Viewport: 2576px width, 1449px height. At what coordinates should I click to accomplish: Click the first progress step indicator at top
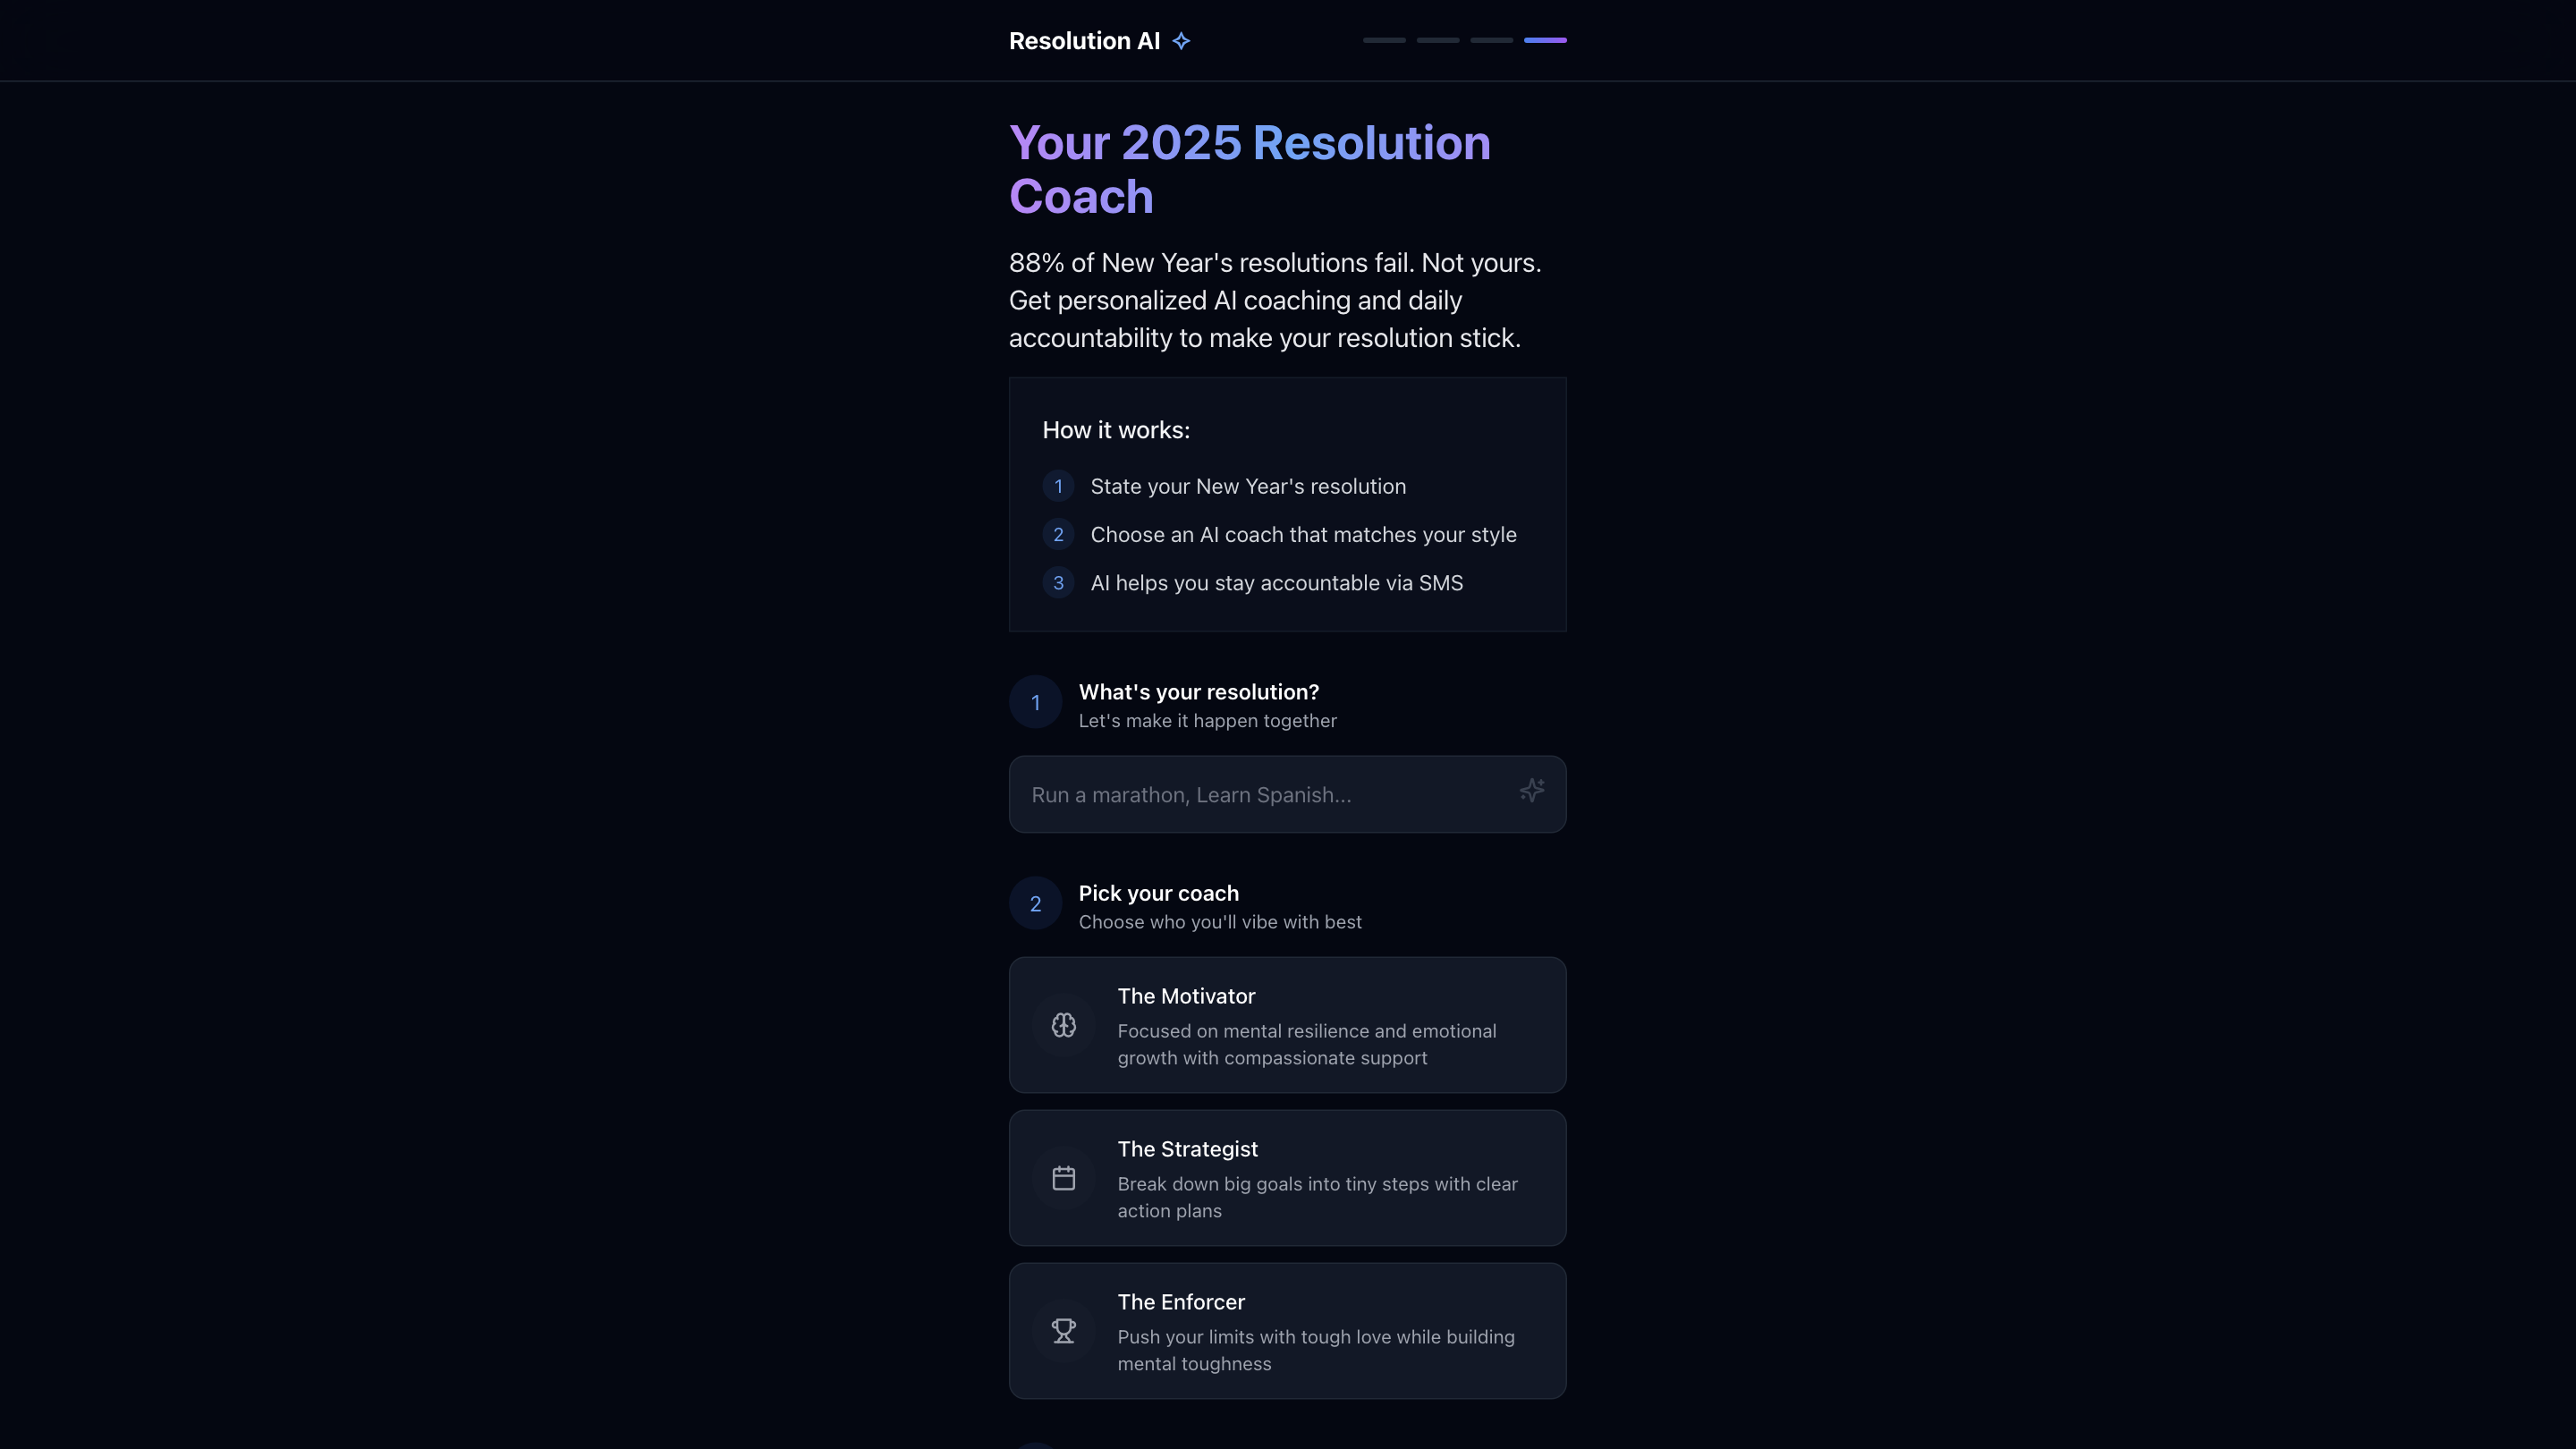click(1384, 40)
